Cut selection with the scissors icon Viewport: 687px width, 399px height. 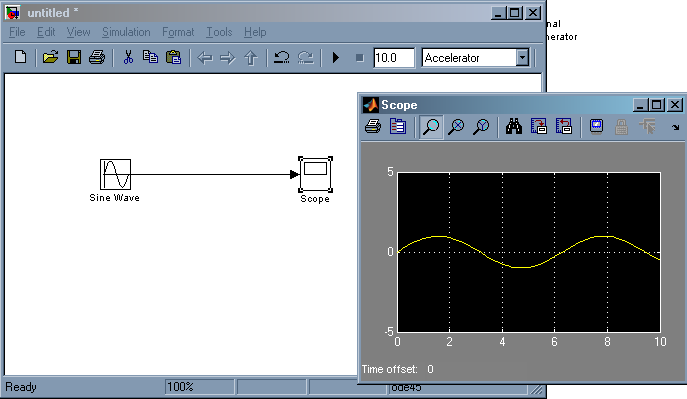pos(128,57)
